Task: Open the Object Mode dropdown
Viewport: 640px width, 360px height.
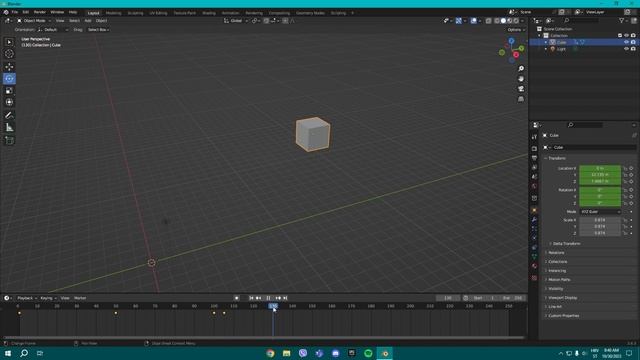Action: pos(34,21)
